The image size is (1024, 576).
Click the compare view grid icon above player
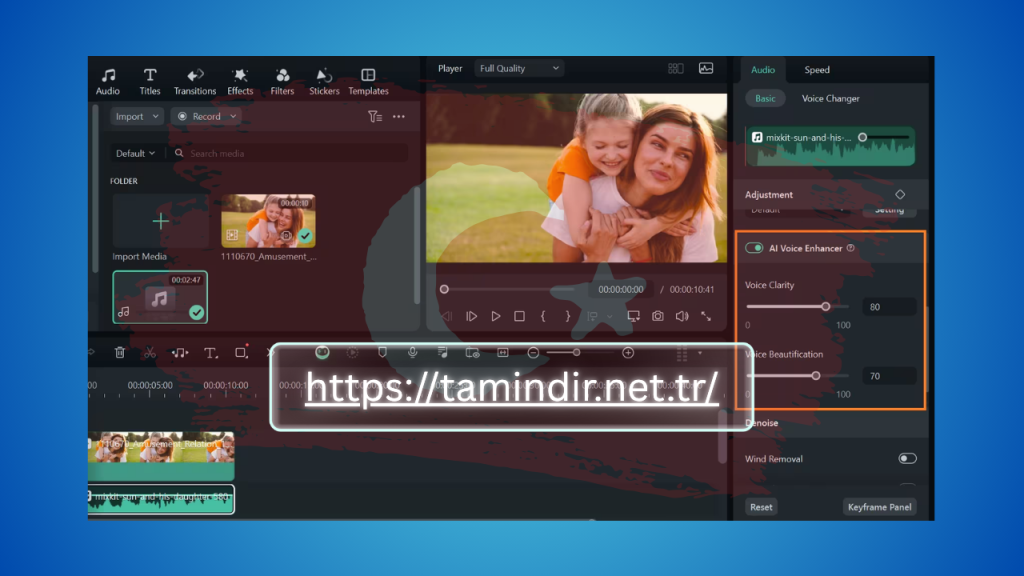coord(675,69)
